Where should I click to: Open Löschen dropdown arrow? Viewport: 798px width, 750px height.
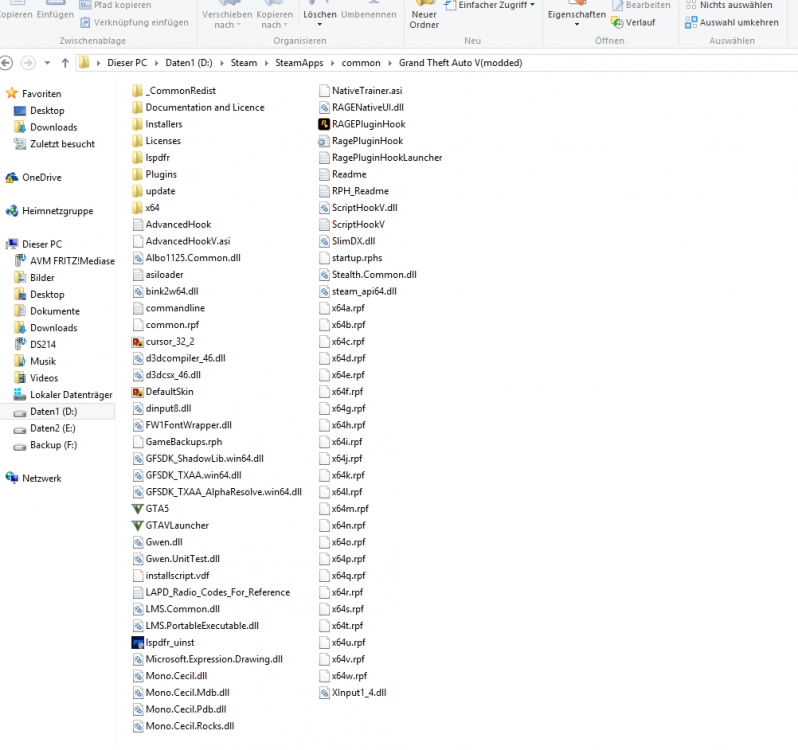320,24
